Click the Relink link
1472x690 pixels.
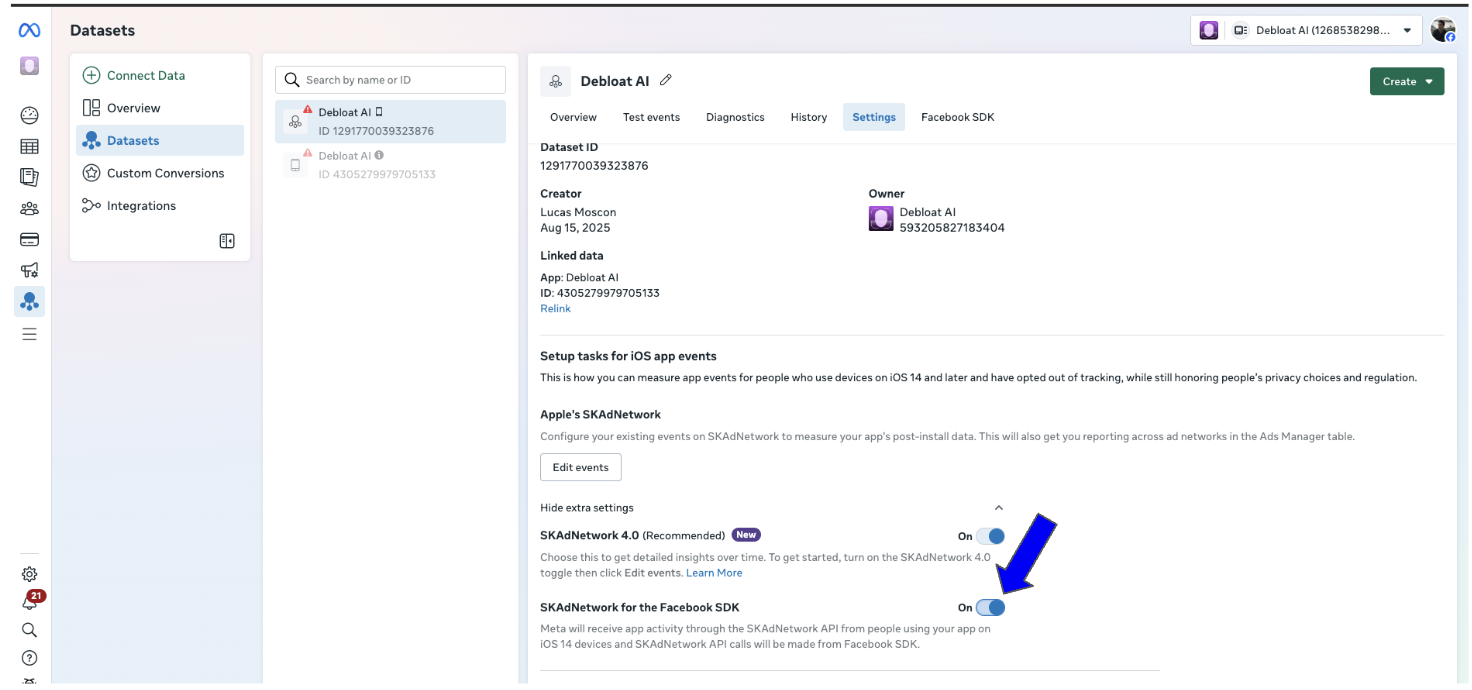pos(555,309)
